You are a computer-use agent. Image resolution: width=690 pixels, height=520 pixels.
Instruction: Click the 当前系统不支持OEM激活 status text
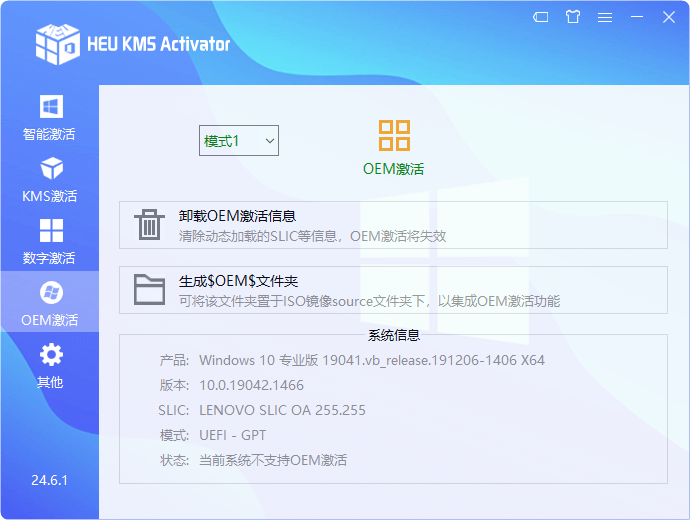273,460
